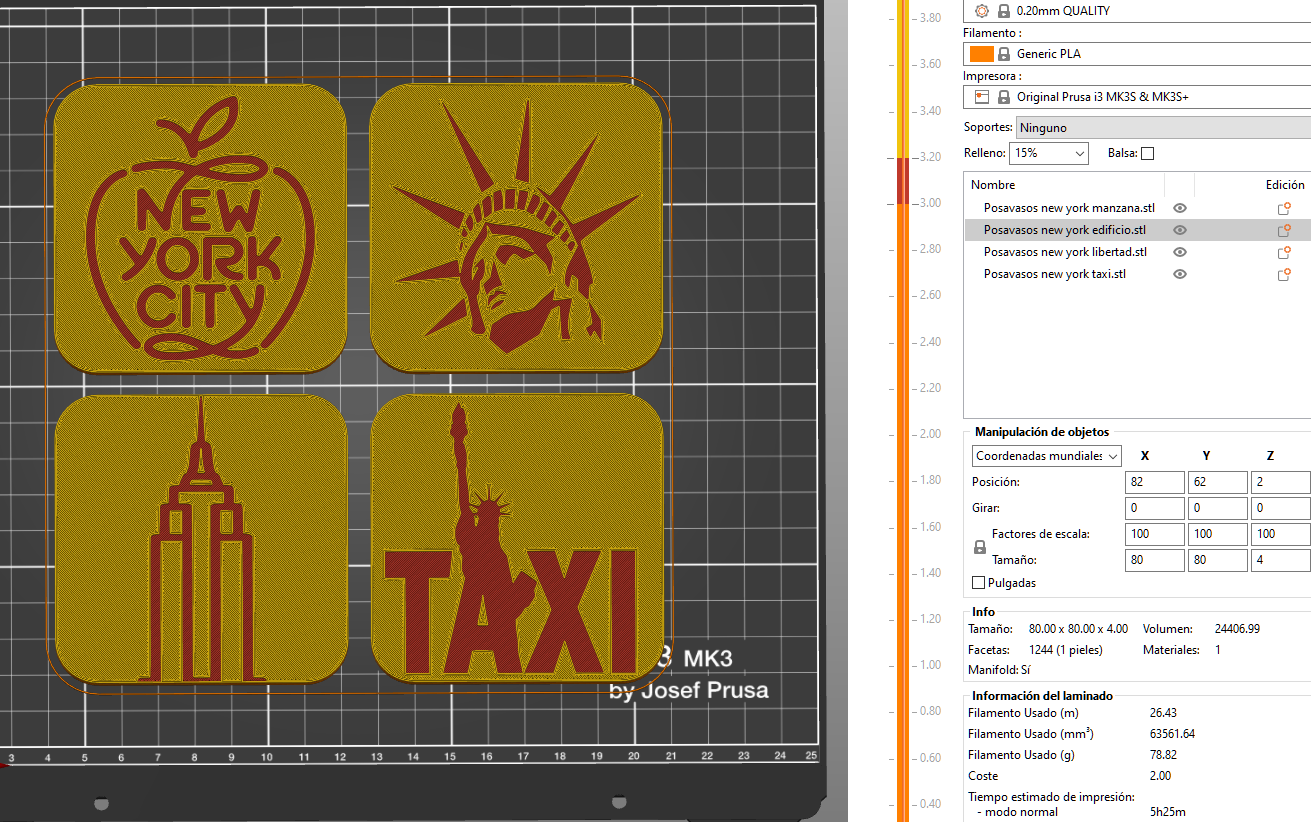Toggle the eye icon for taxi.stl
This screenshot has height=822, width=1311.
coord(1180,274)
